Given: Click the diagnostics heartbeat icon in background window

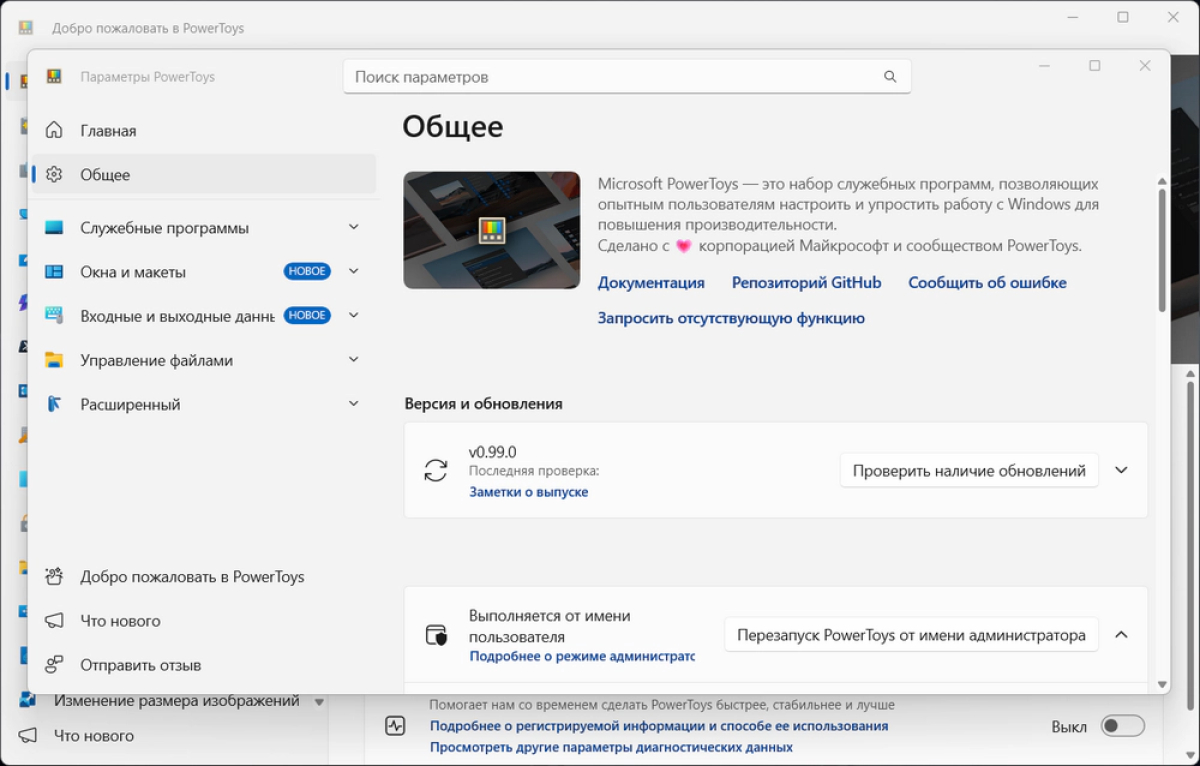Looking at the screenshot, I should click(x=395, y=726).
